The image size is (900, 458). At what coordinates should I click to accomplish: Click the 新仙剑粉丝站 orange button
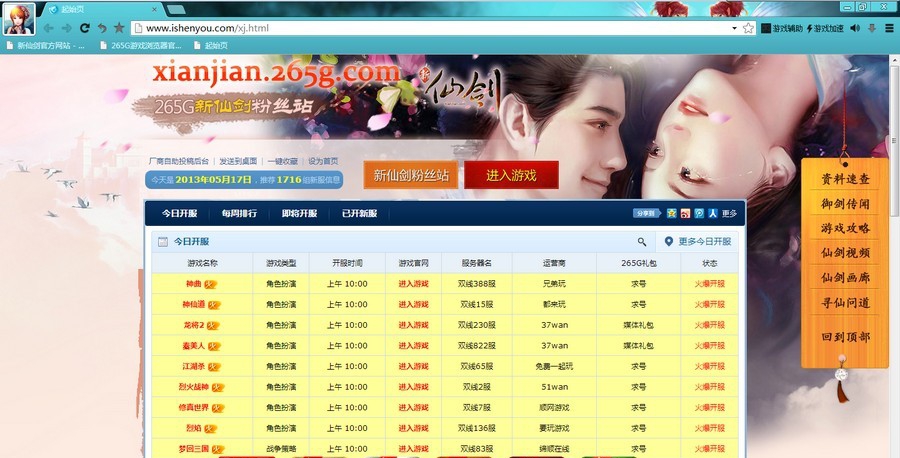[411, 175]
